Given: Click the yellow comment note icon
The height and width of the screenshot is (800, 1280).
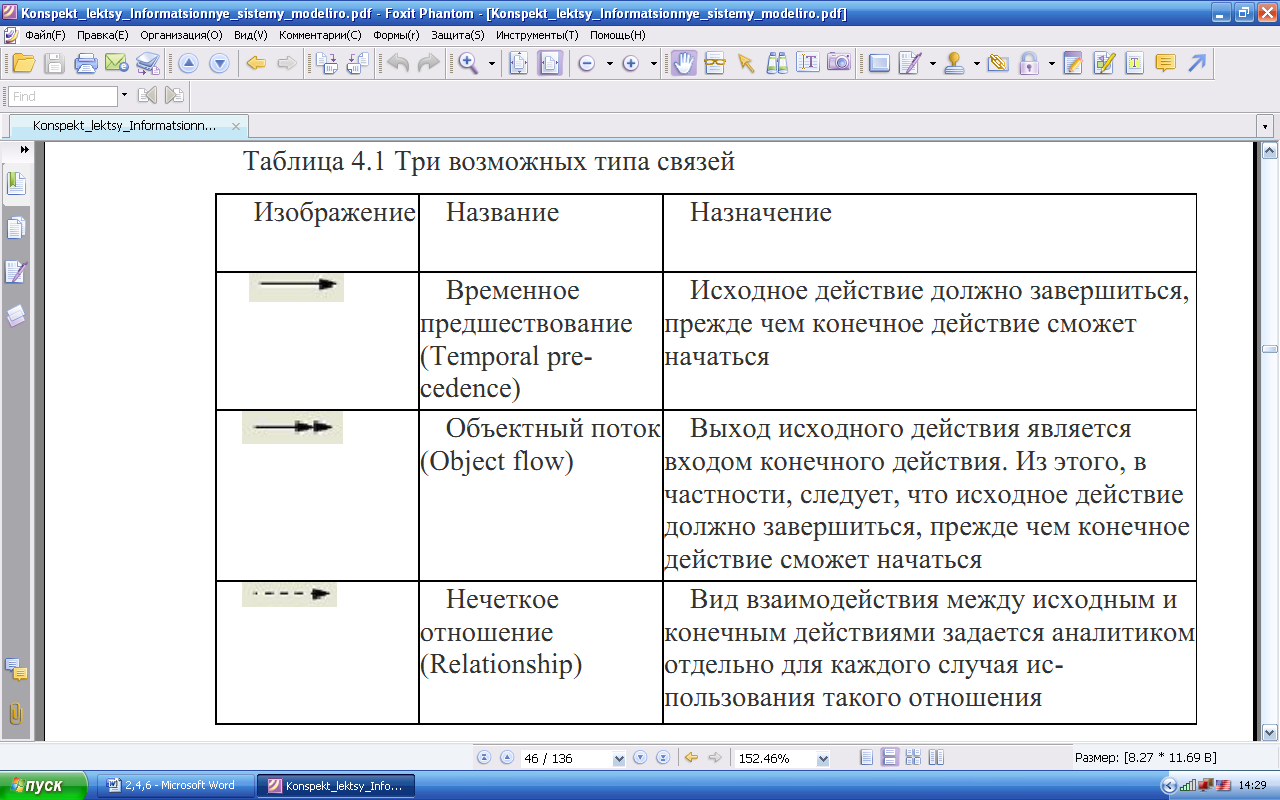Looking at the screenshot, I should pyautogui.click(x=1165, y=63).
